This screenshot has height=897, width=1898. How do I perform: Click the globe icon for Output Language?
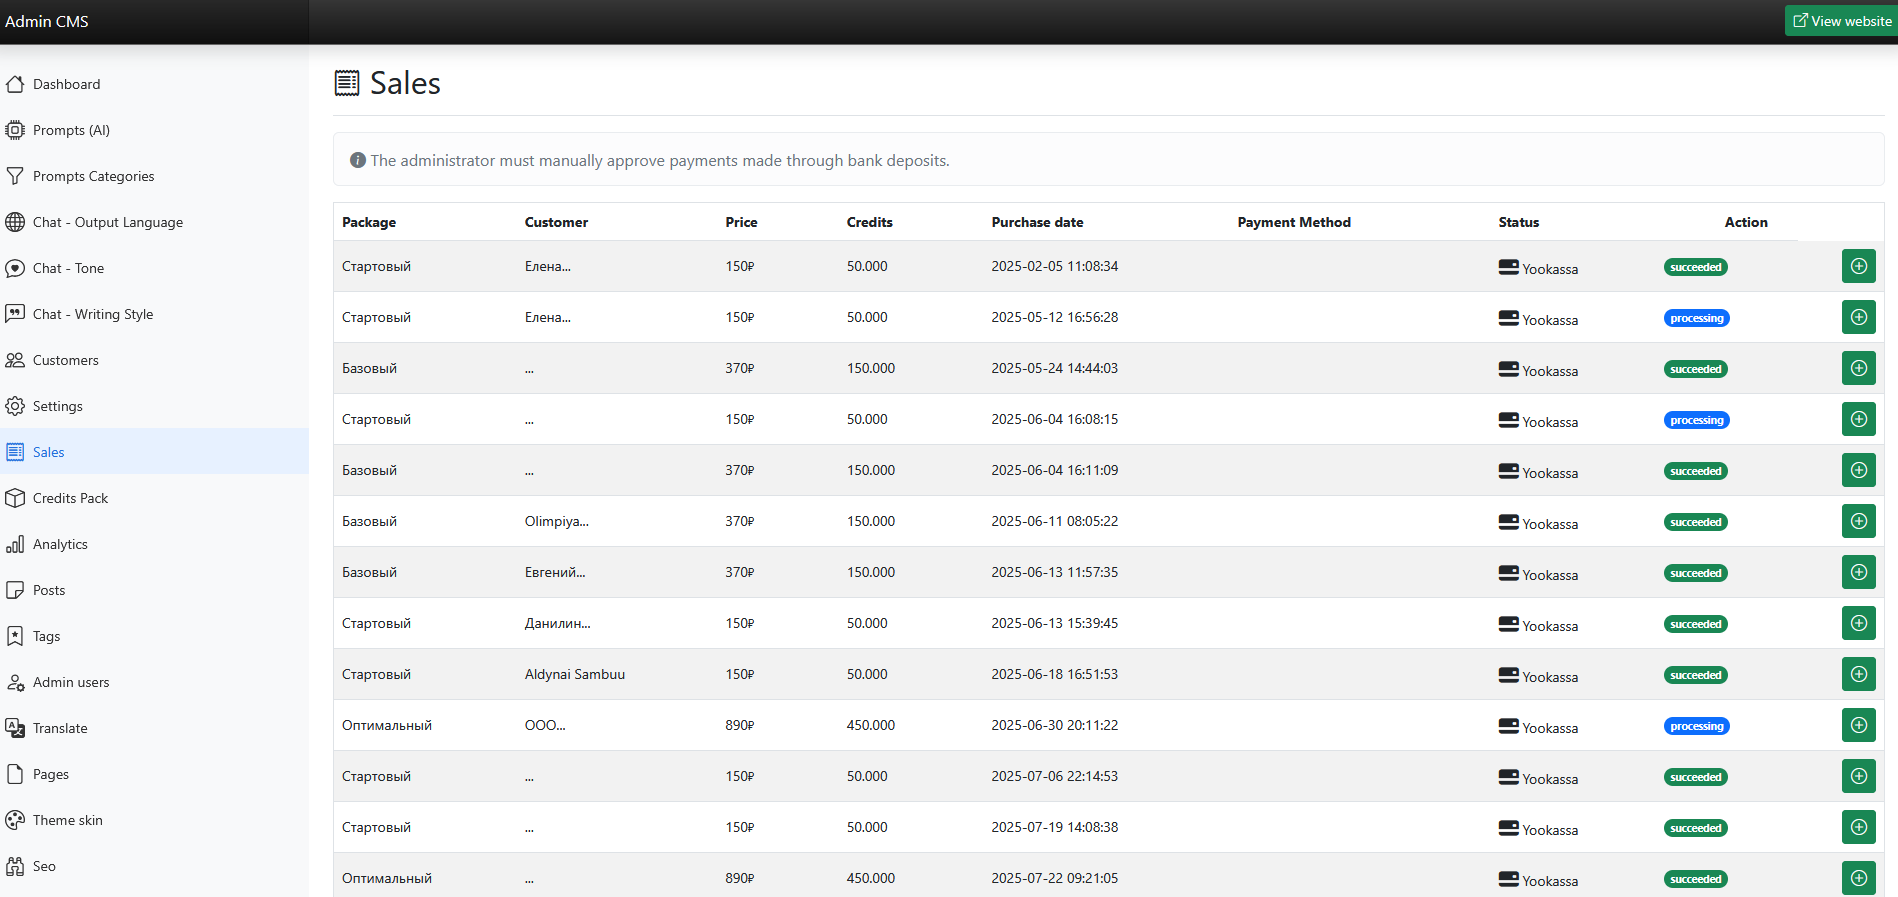click(x=15, y=222)
